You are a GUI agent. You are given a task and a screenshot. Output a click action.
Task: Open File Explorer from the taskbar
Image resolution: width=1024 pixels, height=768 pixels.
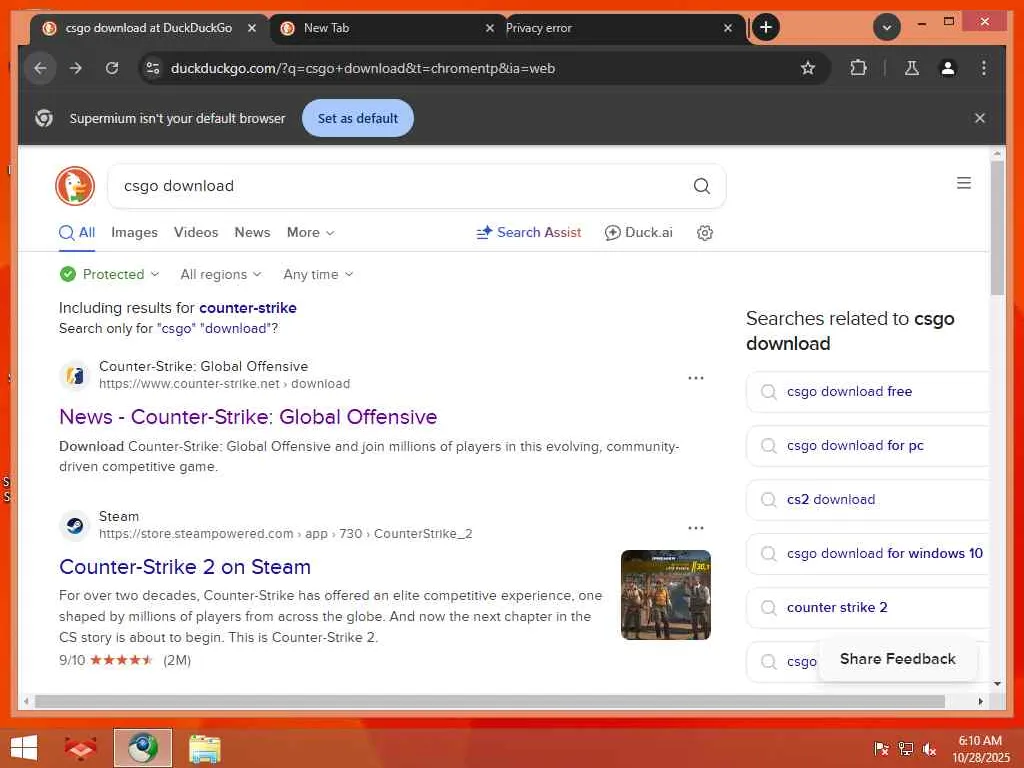(x=204, y=748)
